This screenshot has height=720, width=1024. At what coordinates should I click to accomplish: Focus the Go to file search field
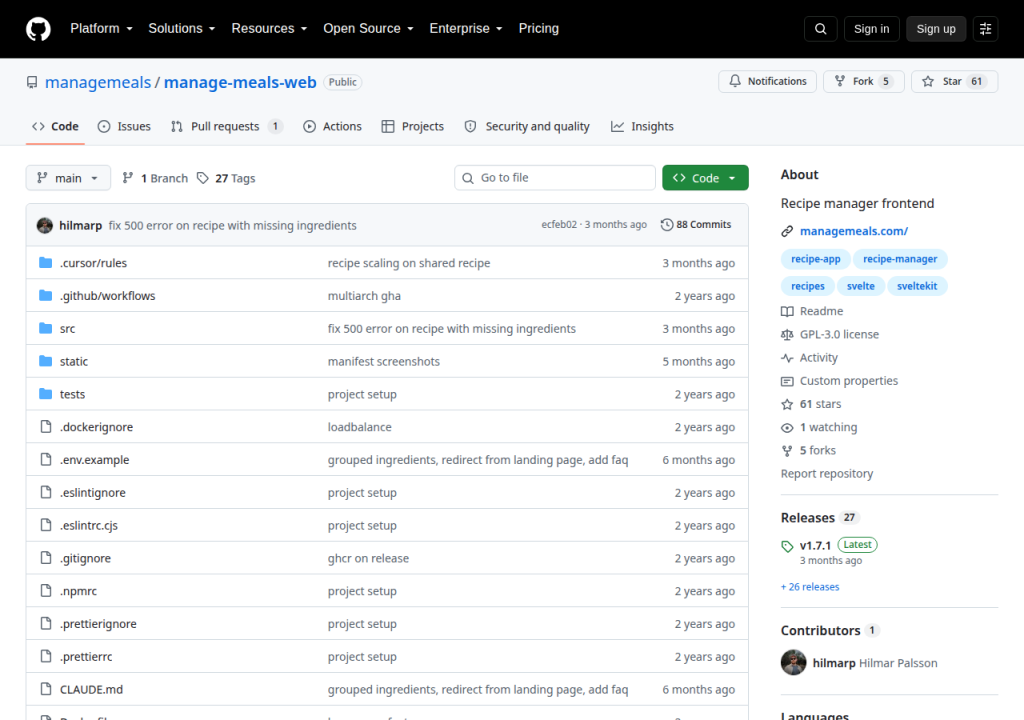(554, 178)
